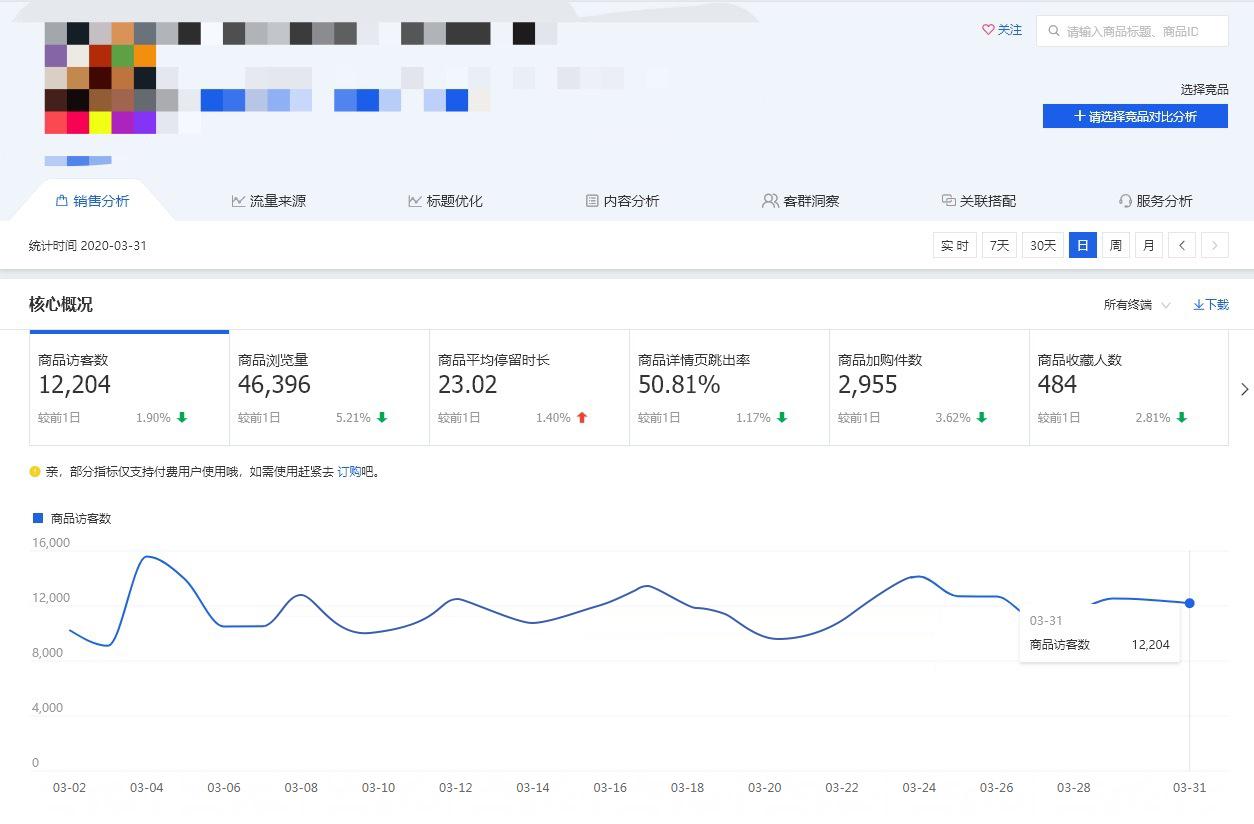The width and height of the screenshot is (1254, 824).
Task: Expand more metric cards with right arrow
Action: (1245, 390)
